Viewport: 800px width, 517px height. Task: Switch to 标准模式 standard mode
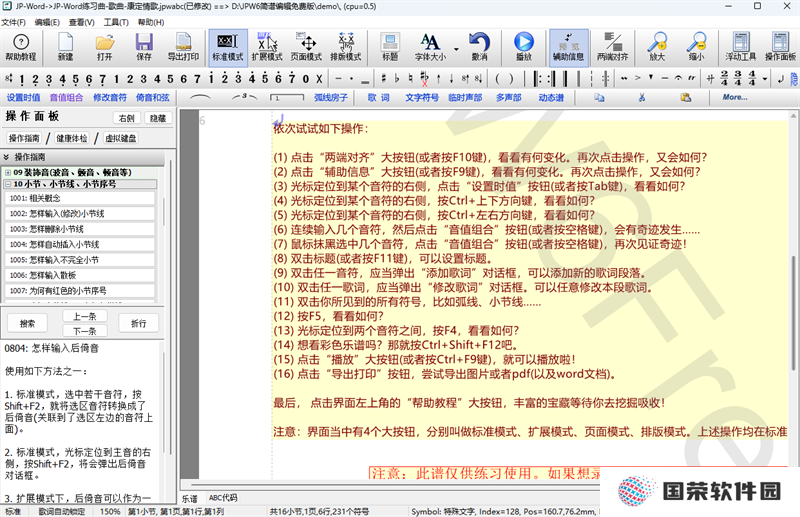click(x=228, y=47)
